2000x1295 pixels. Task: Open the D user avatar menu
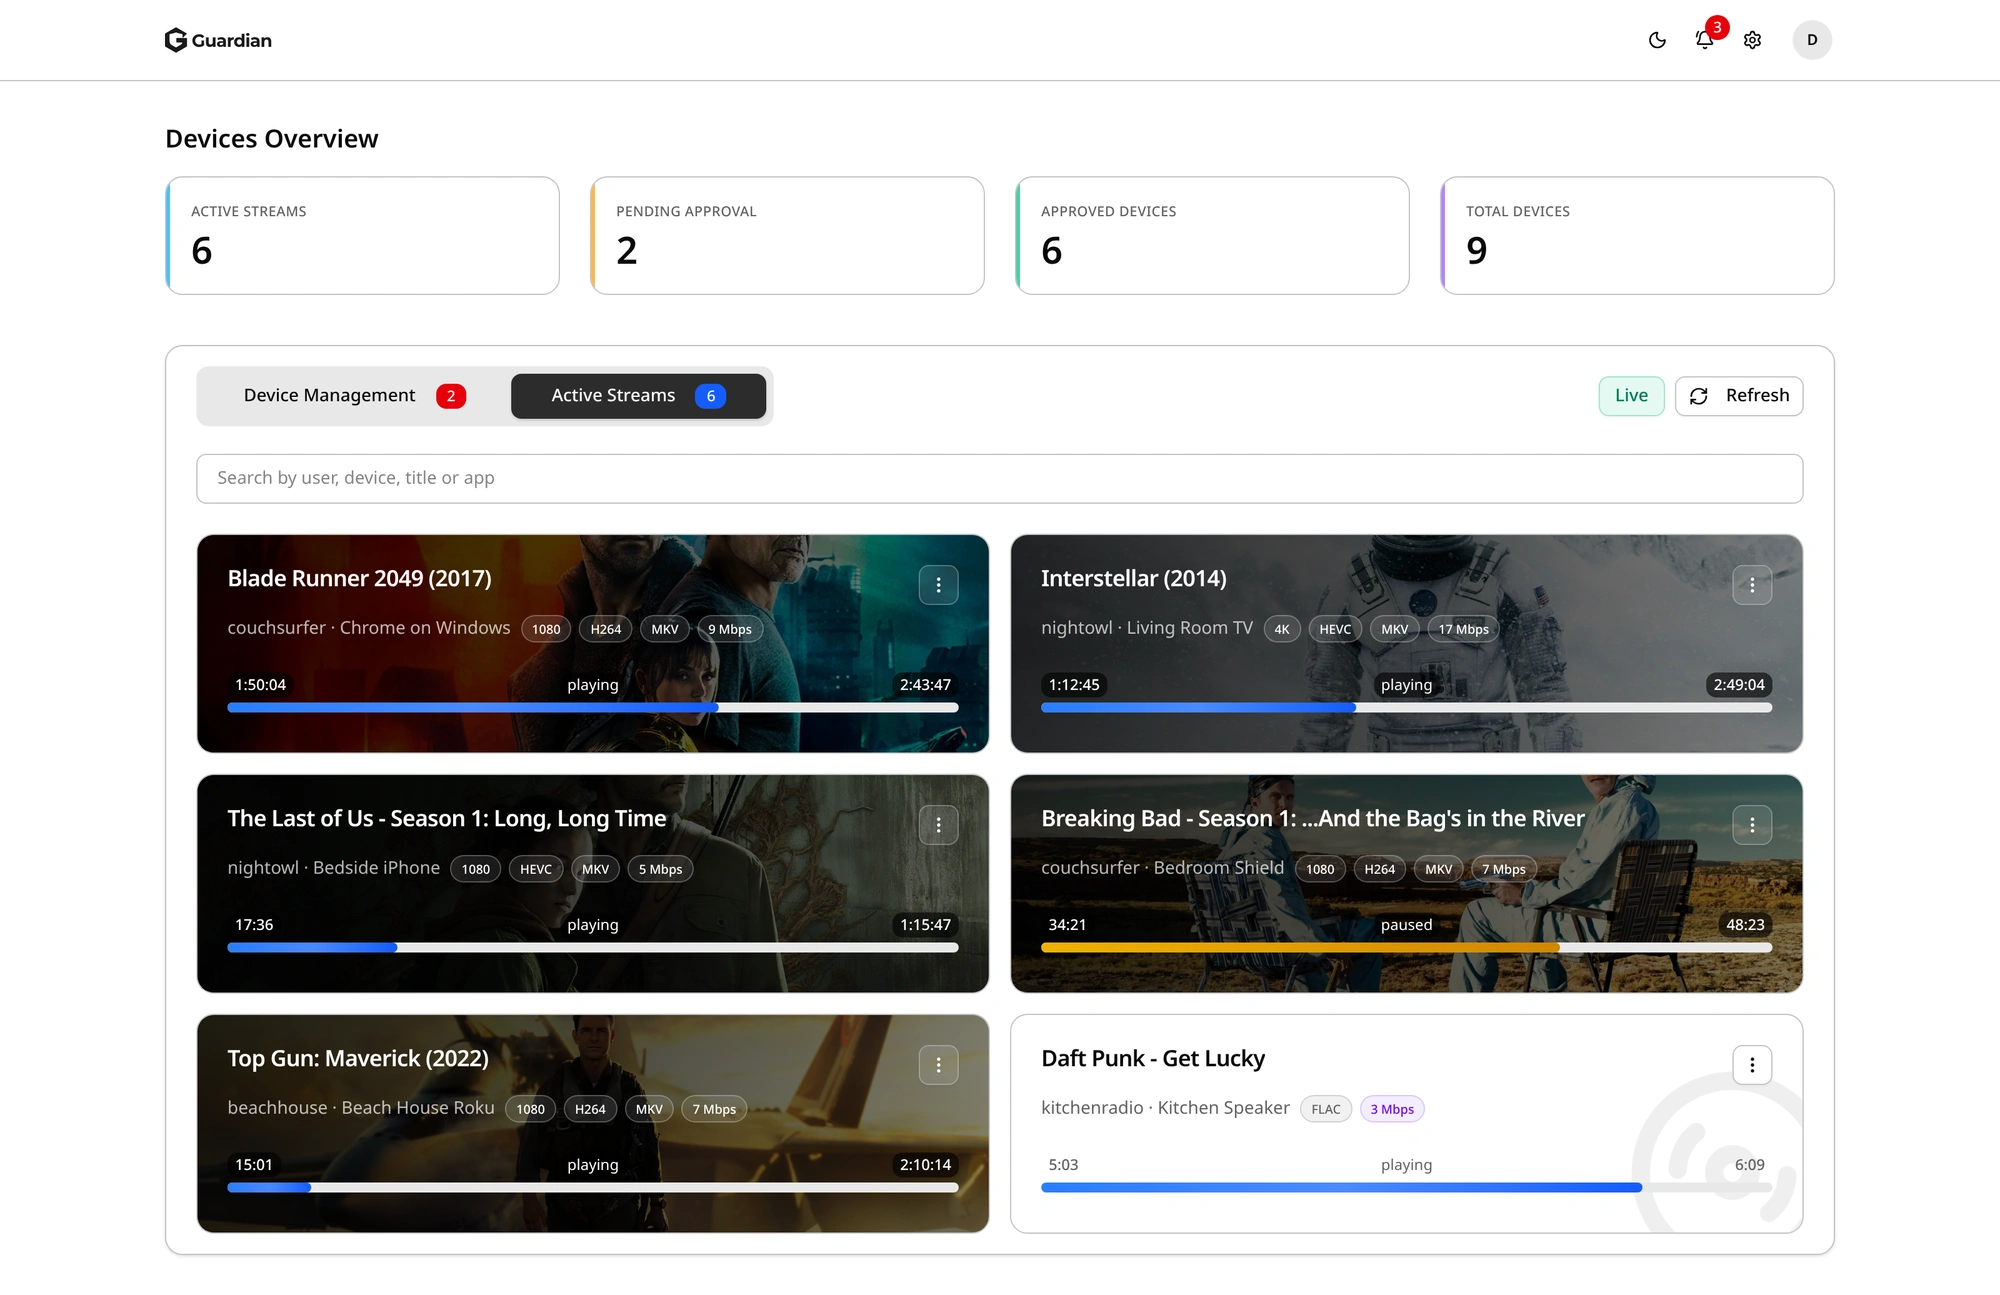pos(1811,40)
